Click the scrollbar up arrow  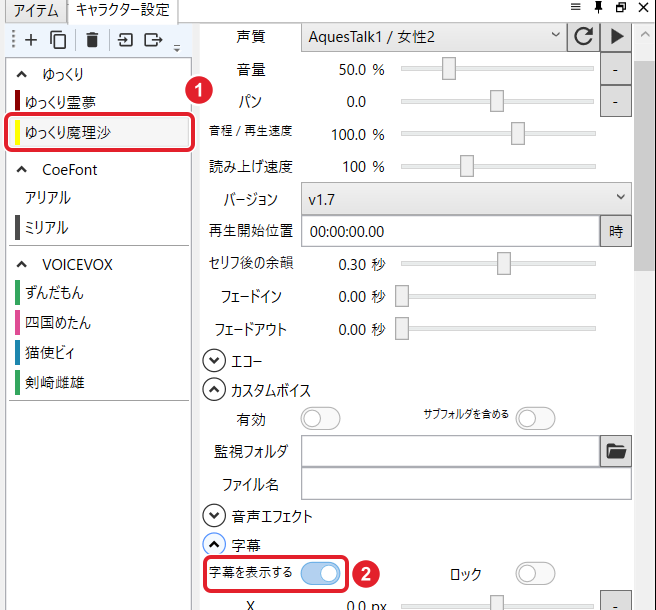click(x=644, y=35)
